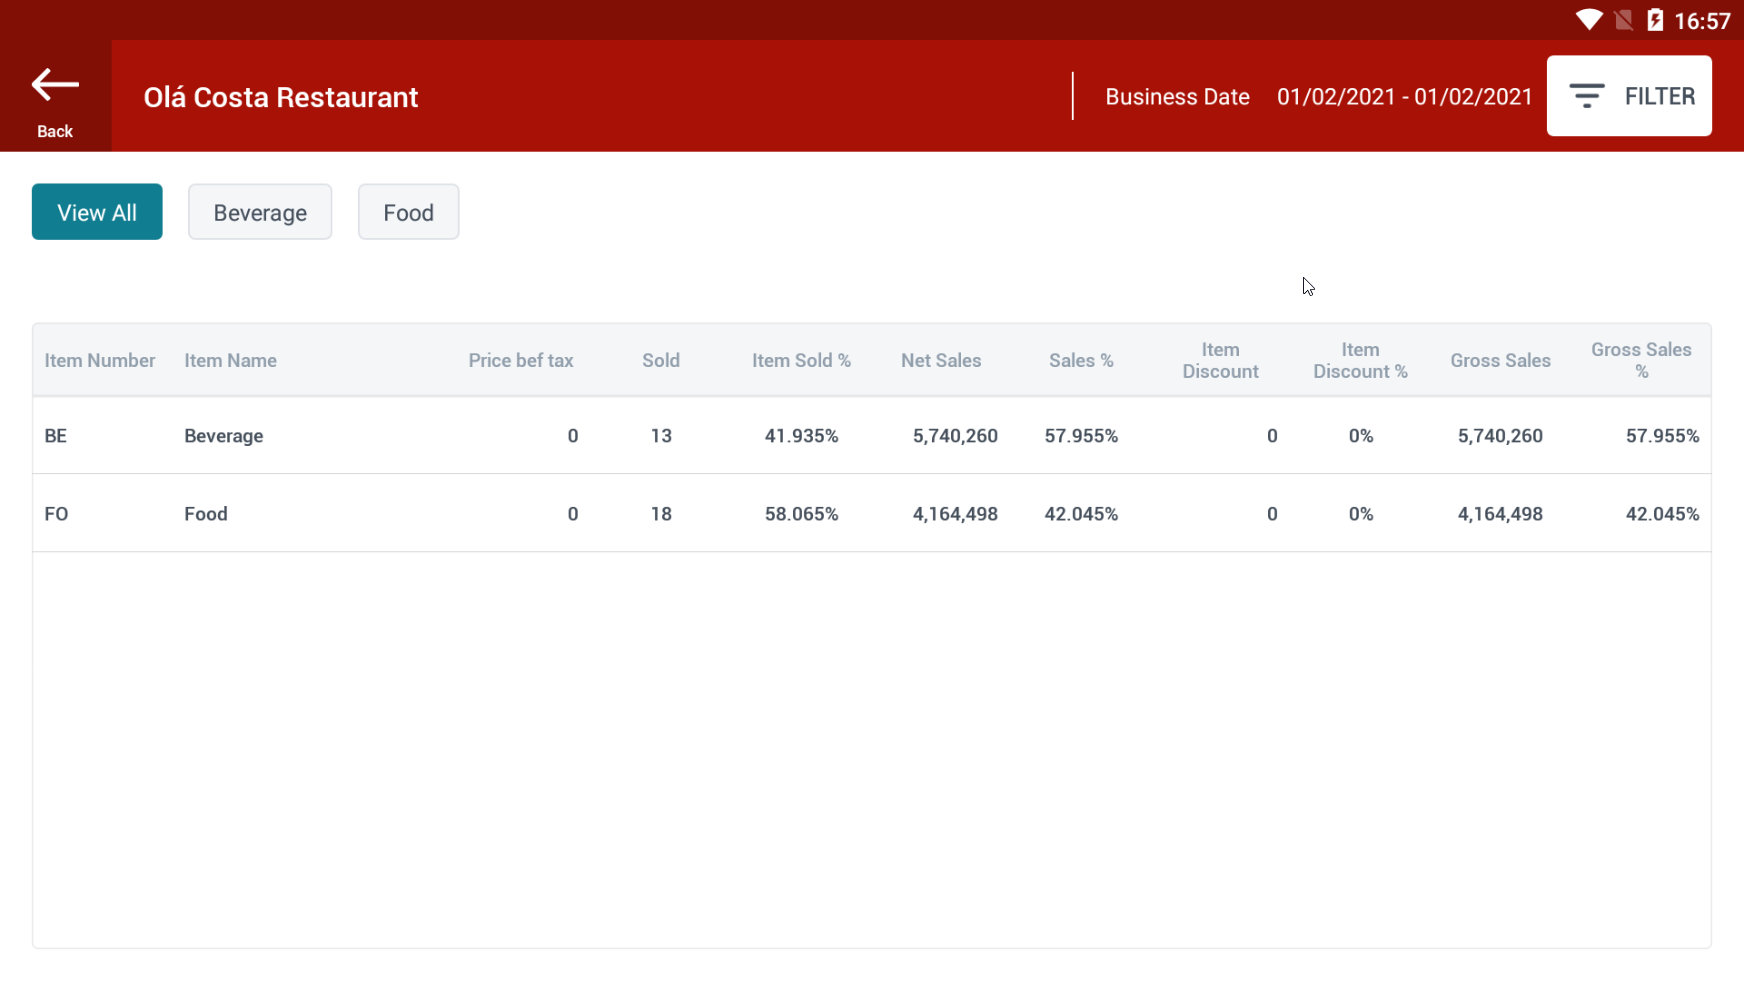Viewport: 1744px width, 981px height.
Task: Sort by Item Name column header
Action: 230,361
